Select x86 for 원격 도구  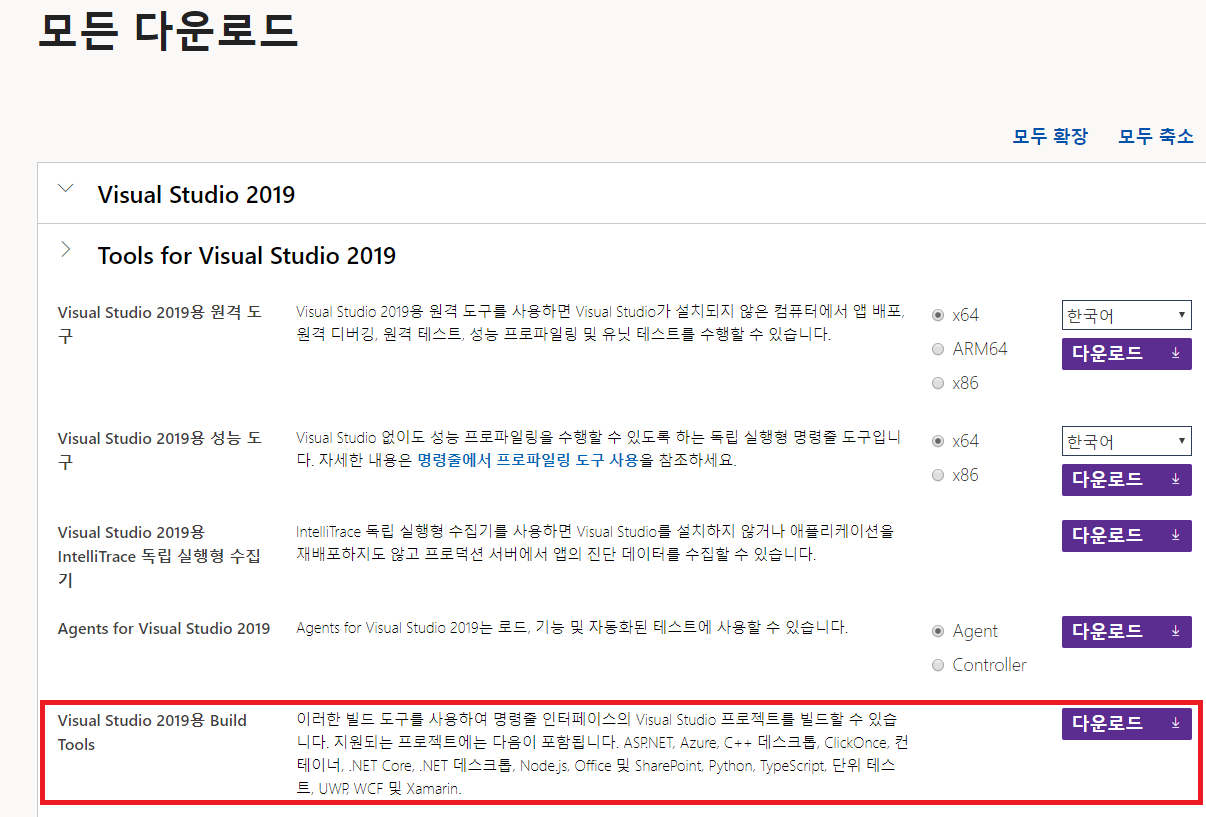[x=938, y=383]
